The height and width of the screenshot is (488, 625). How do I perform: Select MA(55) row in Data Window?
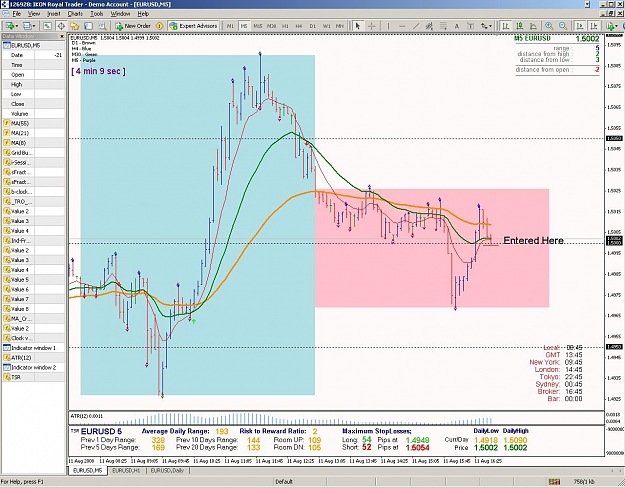[x=33, y=124]
